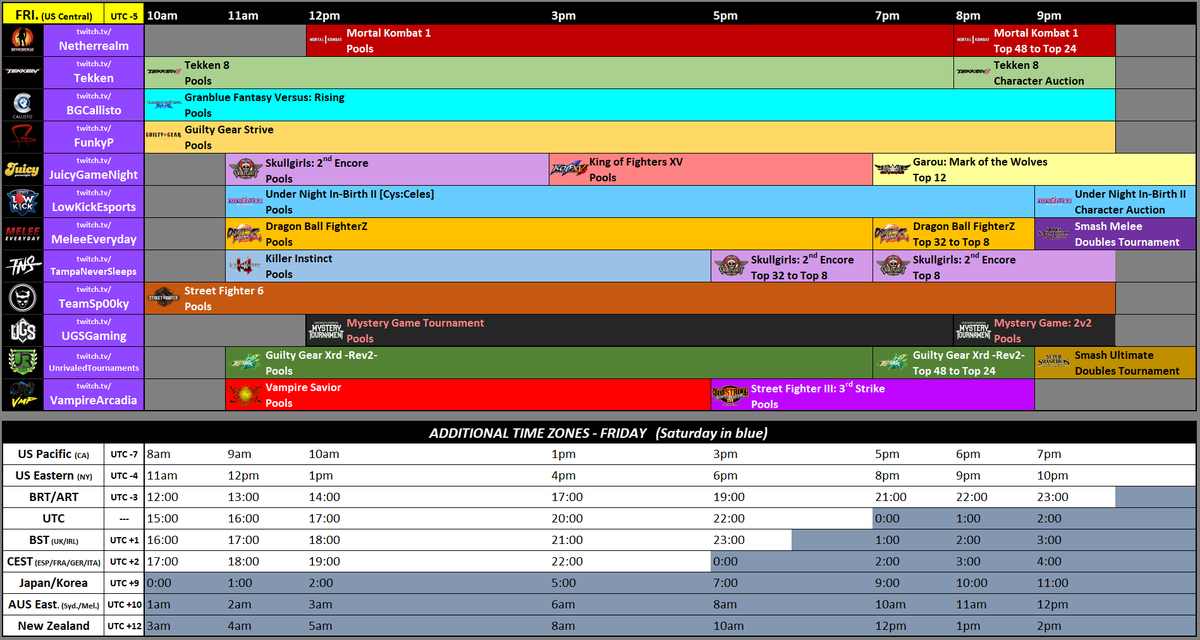
Task: Click the 'CEST (ESP/FRA/GER/ITA)' row label
Action: (53, 561)
